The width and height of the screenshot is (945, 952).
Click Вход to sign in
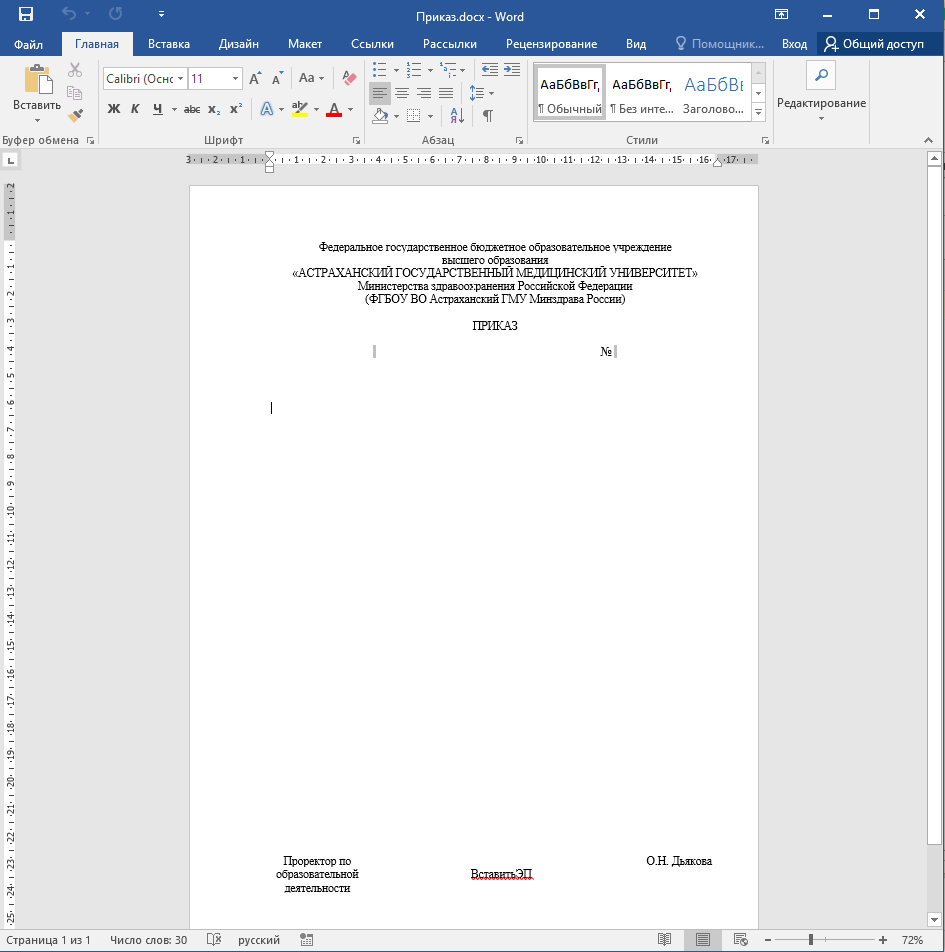(794, 44)
